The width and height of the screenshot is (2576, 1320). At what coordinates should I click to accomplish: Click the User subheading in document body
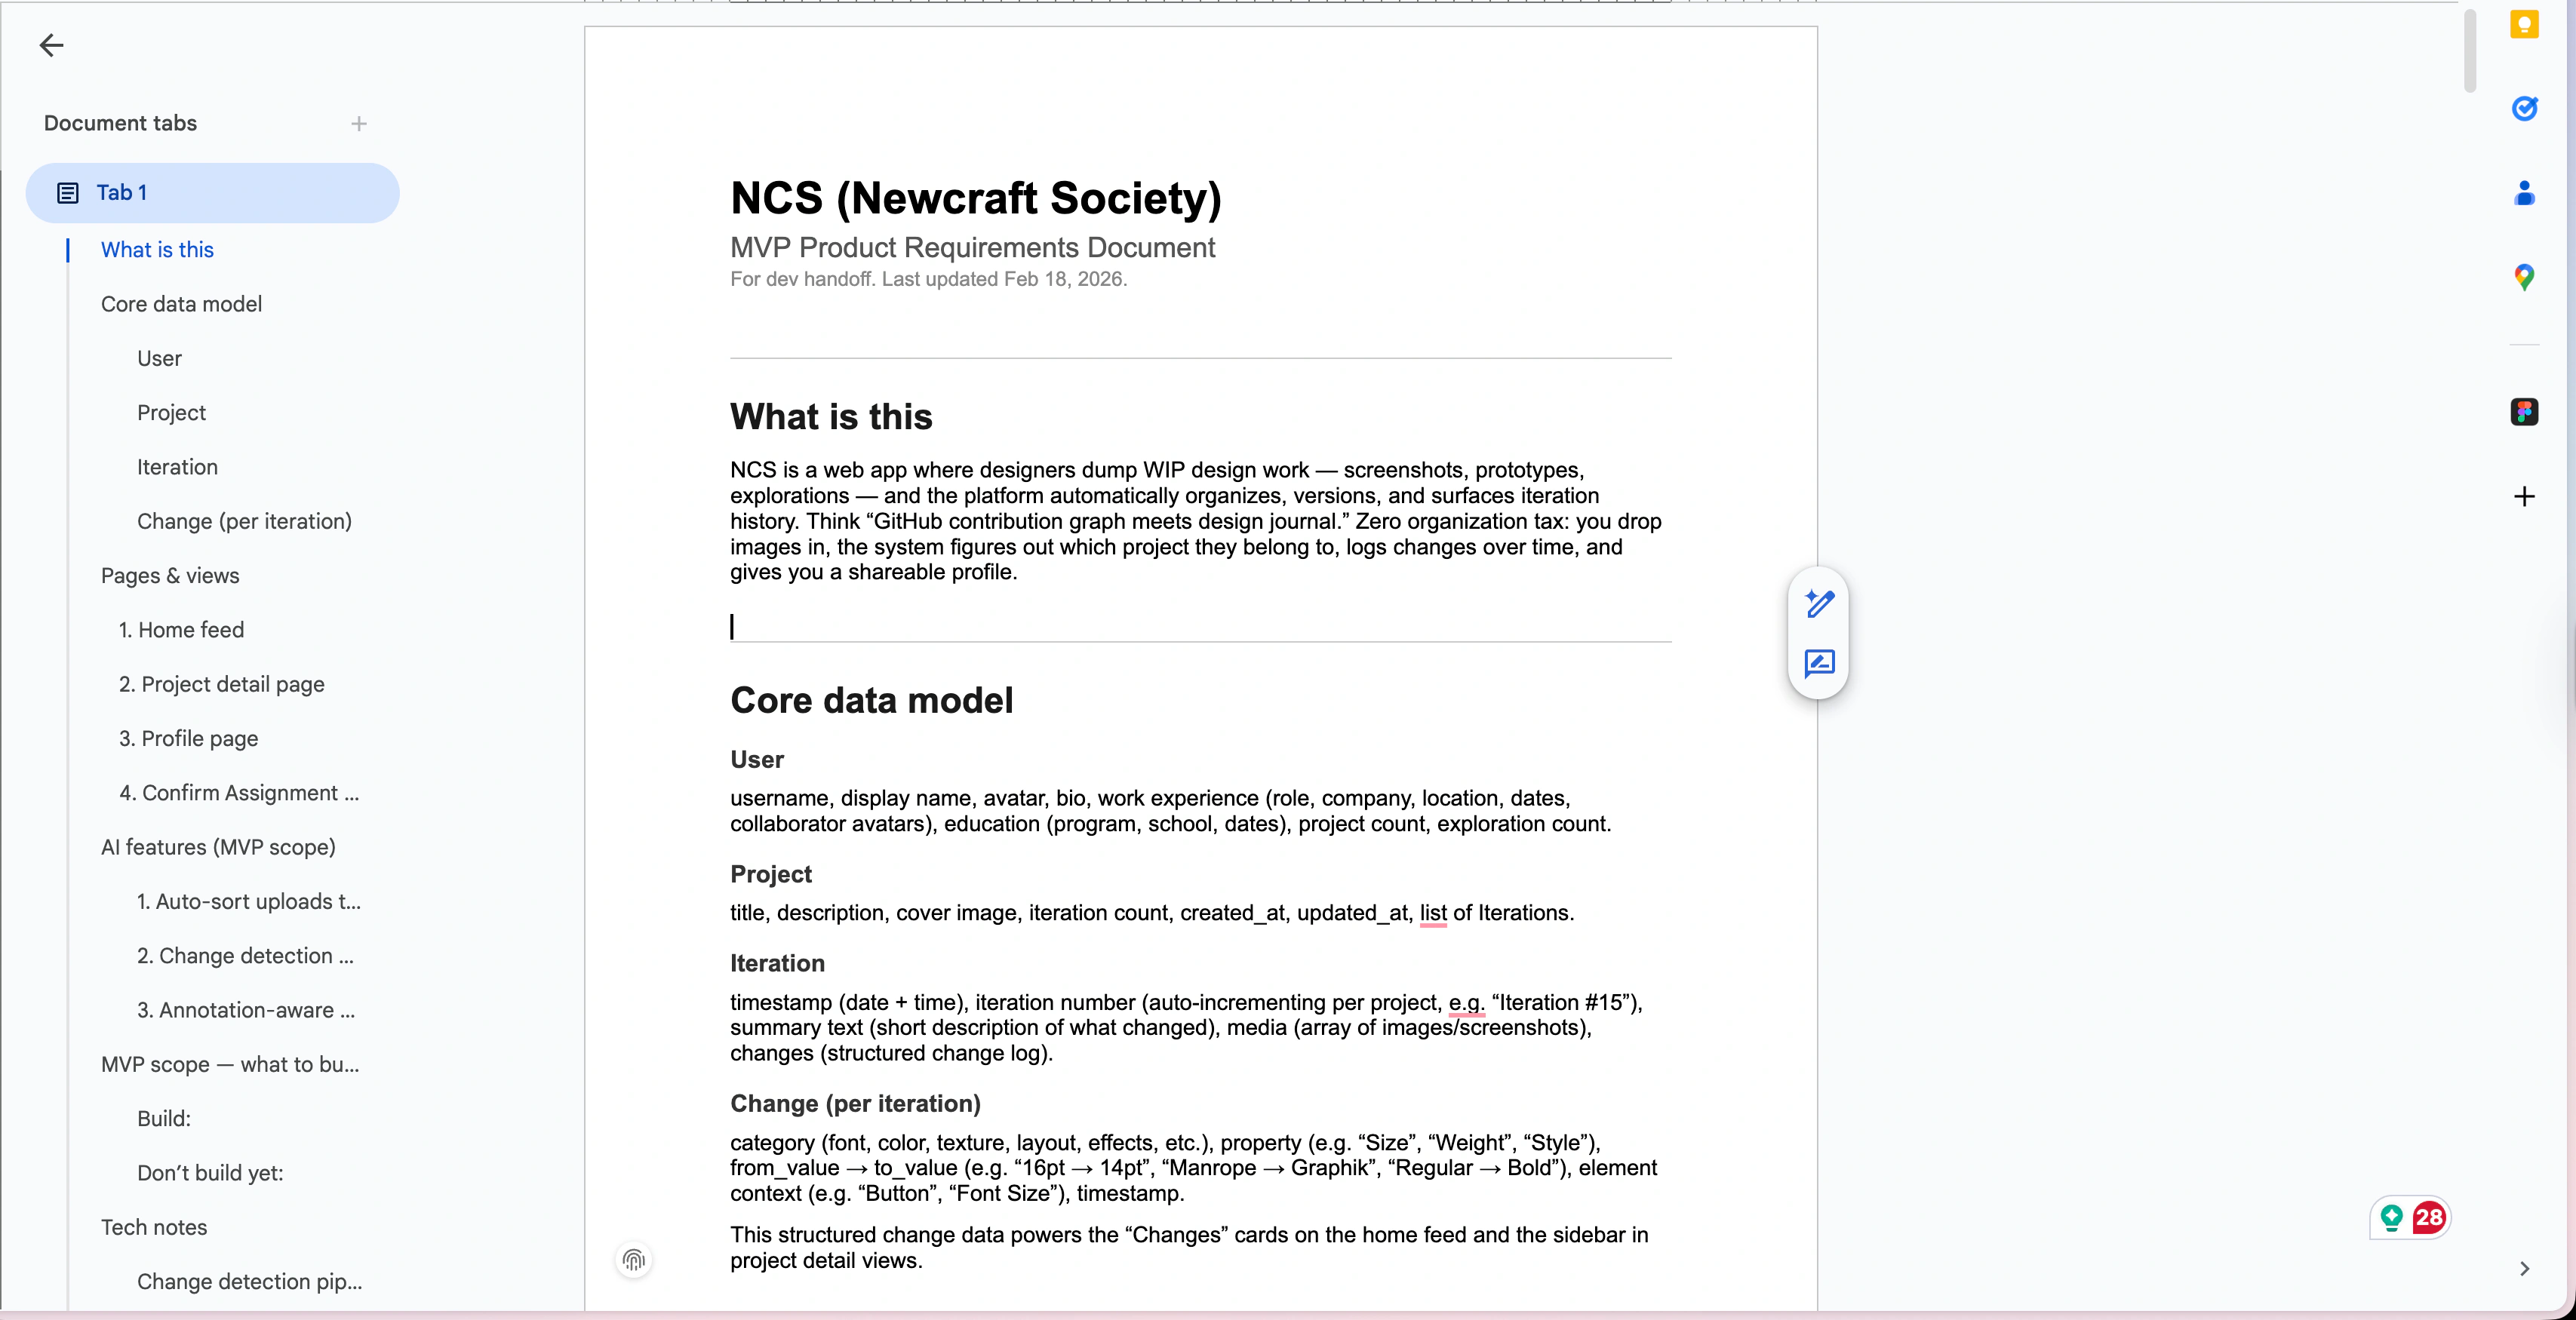tap(757, 760)
